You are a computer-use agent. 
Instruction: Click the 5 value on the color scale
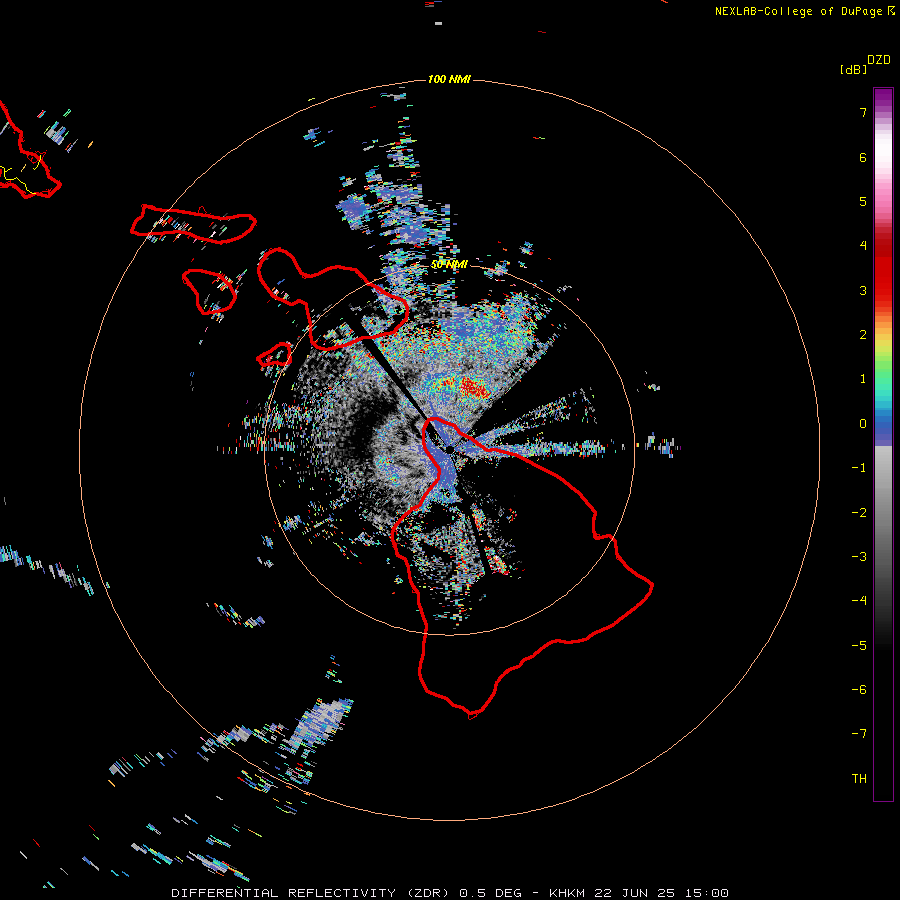coord(863,201)
